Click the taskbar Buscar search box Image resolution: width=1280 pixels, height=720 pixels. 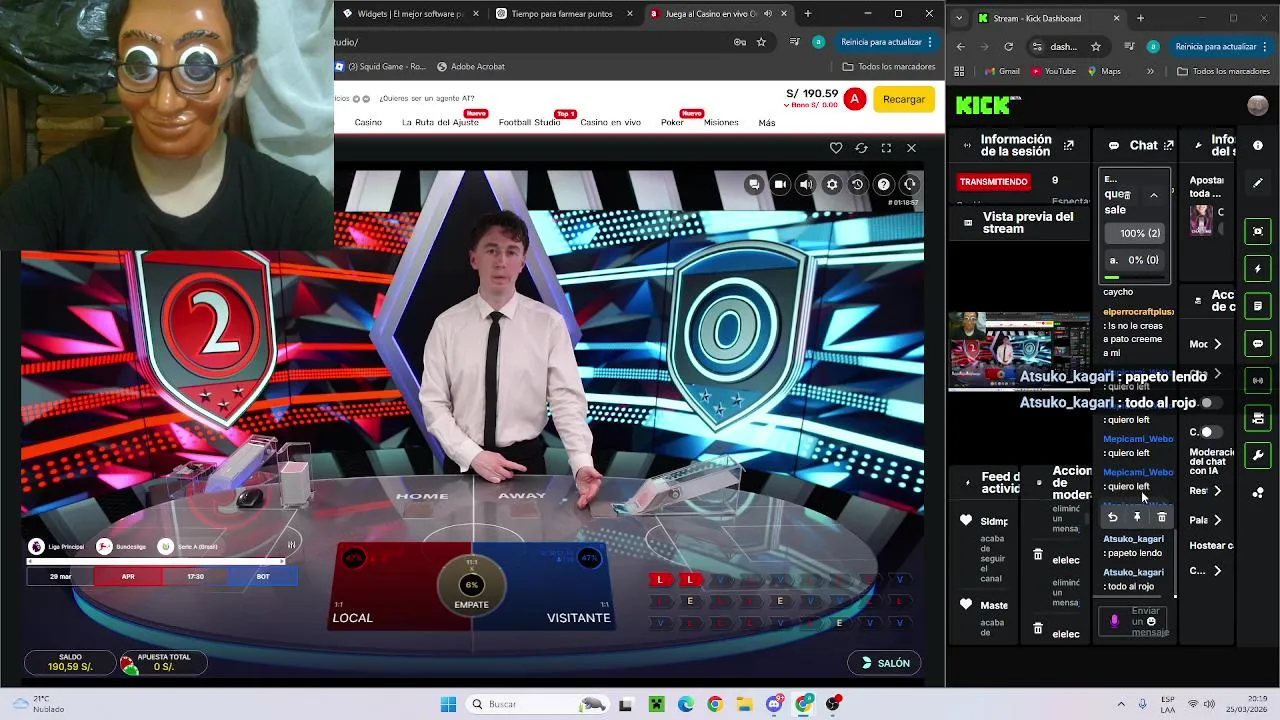pyautogui.click(x=537, y=704)
